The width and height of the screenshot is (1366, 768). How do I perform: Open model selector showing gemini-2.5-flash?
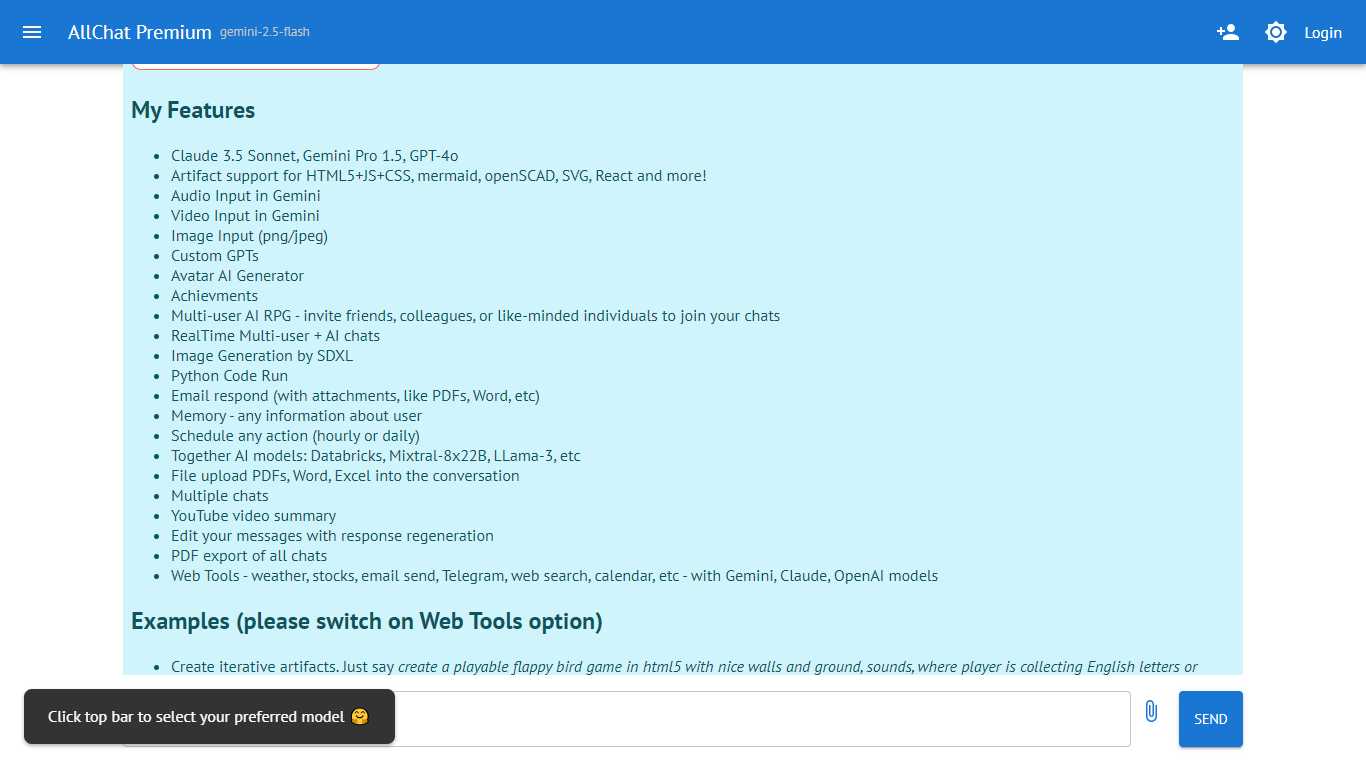[265, 32]
